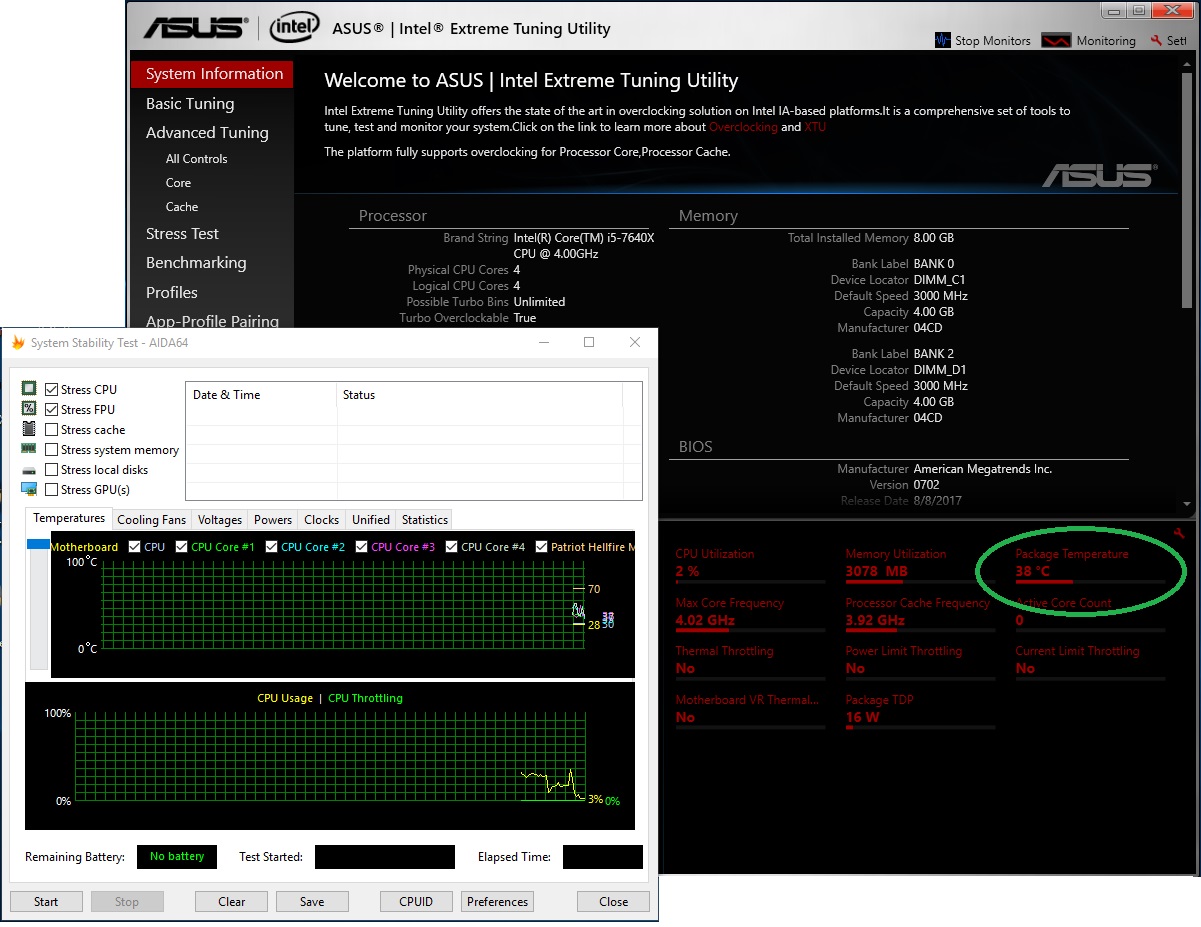
Task: Switch to the Clocks tab
Action: (x=322, y=520)
